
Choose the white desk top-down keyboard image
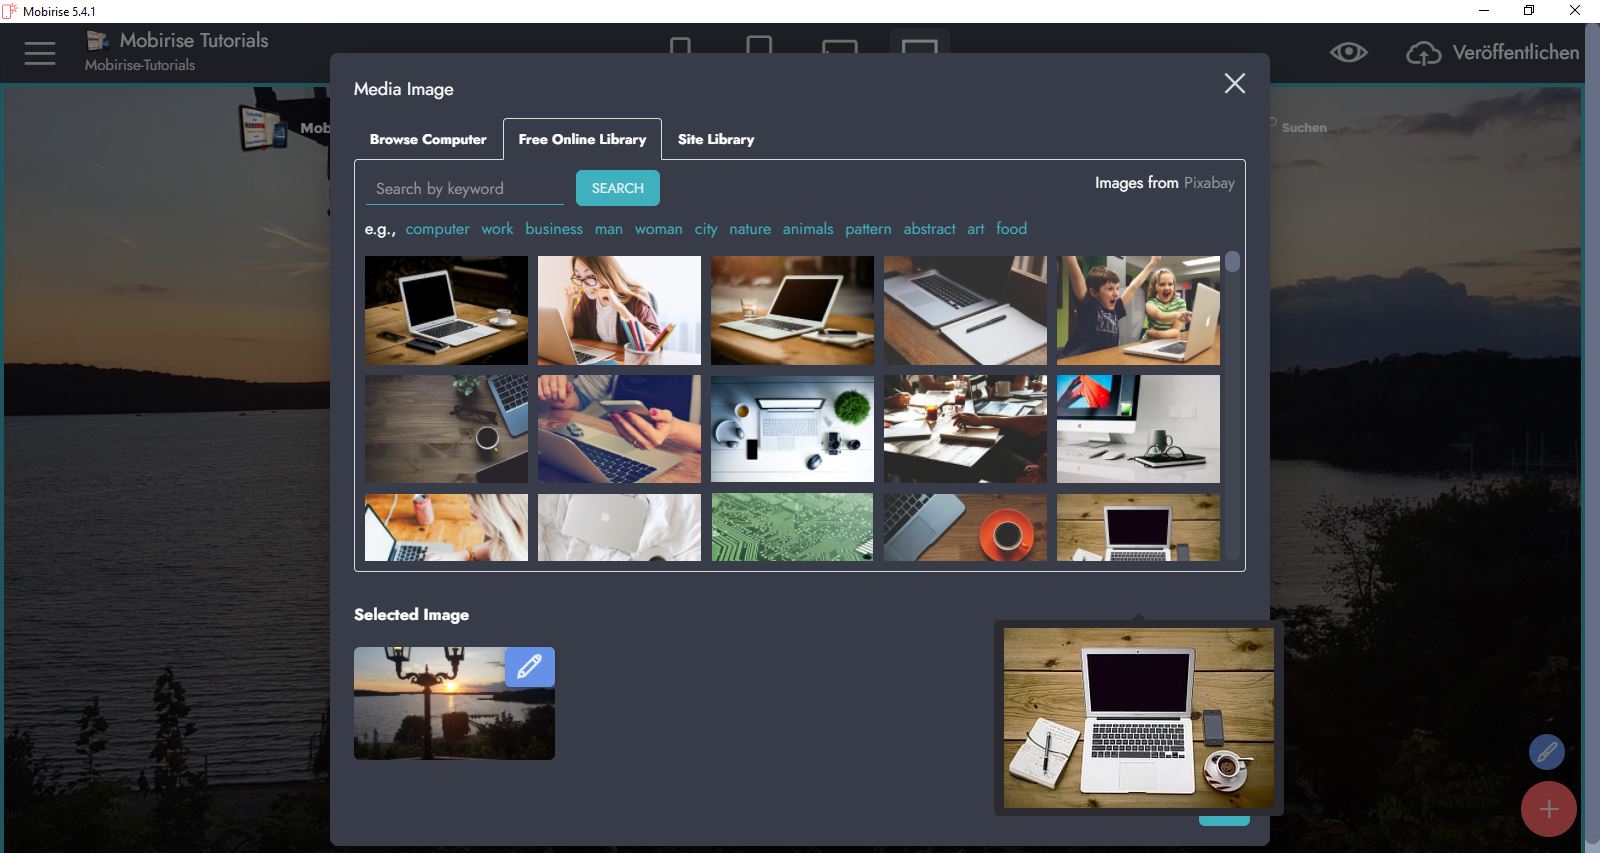point(792,429)
